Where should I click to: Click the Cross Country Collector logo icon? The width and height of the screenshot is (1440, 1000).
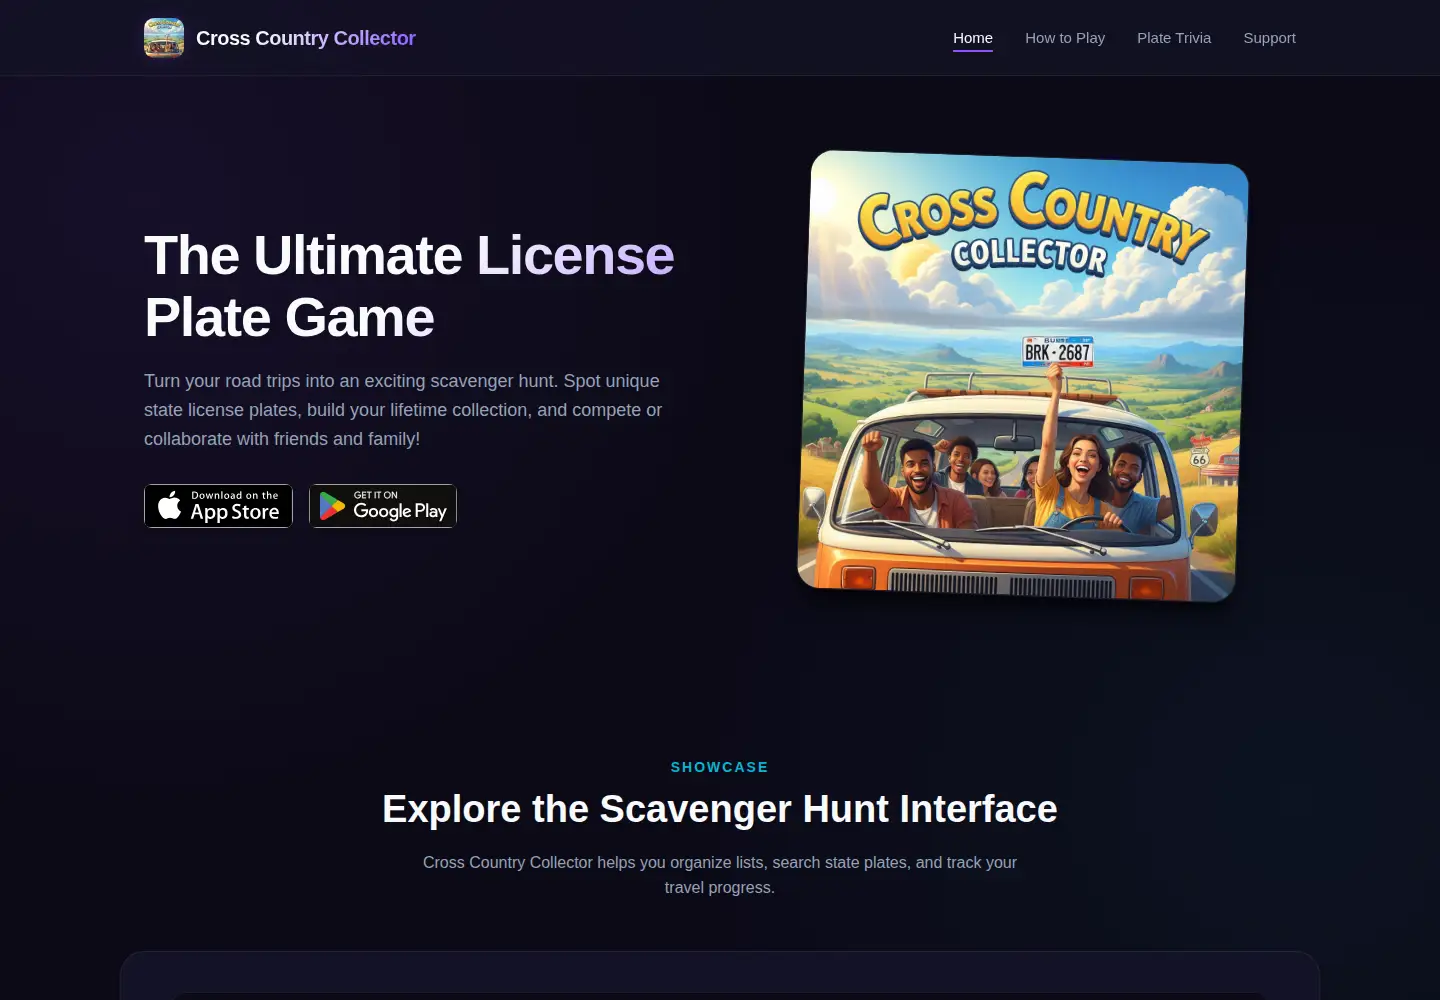(x=164, y=38)
